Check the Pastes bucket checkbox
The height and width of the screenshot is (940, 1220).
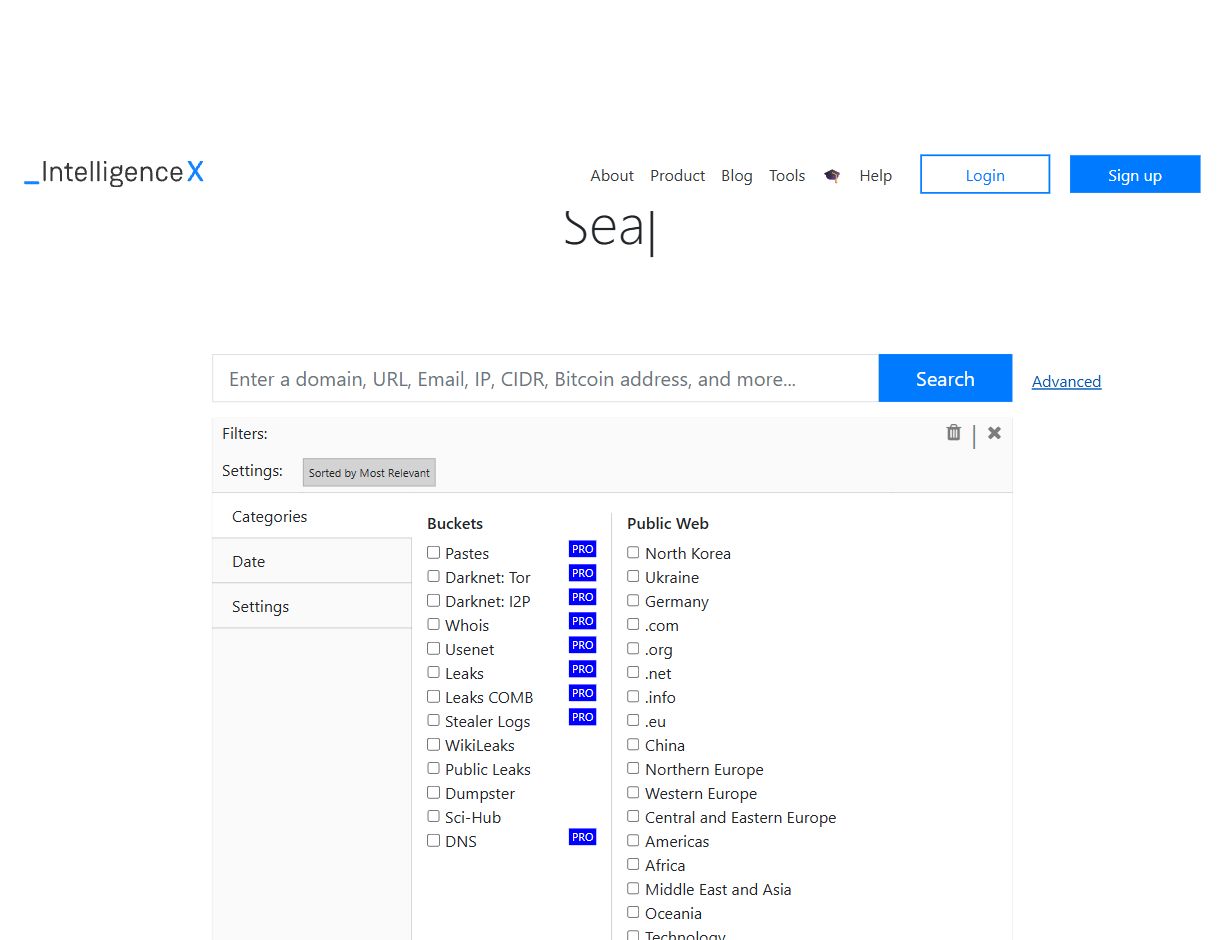coord(434,552)
